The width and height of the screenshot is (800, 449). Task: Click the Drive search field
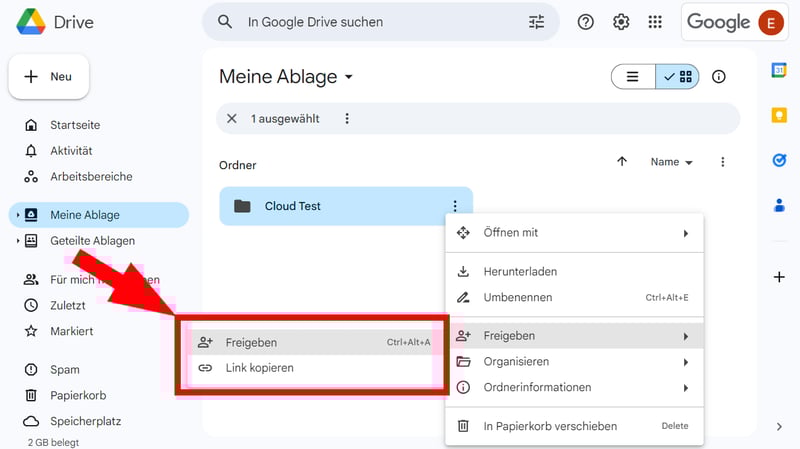(380, 22)
